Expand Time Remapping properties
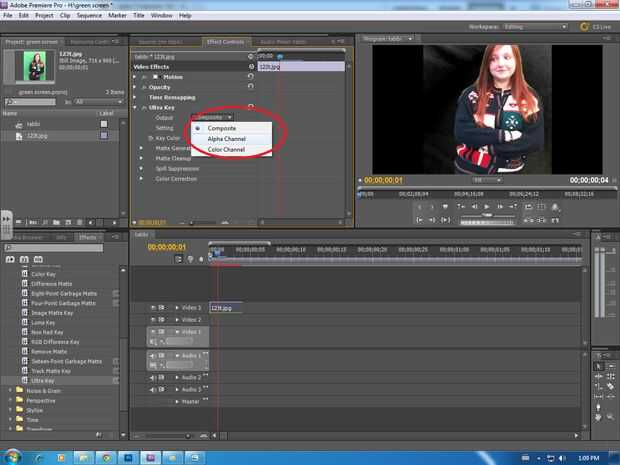Image resolution: width=620 pixels, height=465 pixels. [135, 97]
